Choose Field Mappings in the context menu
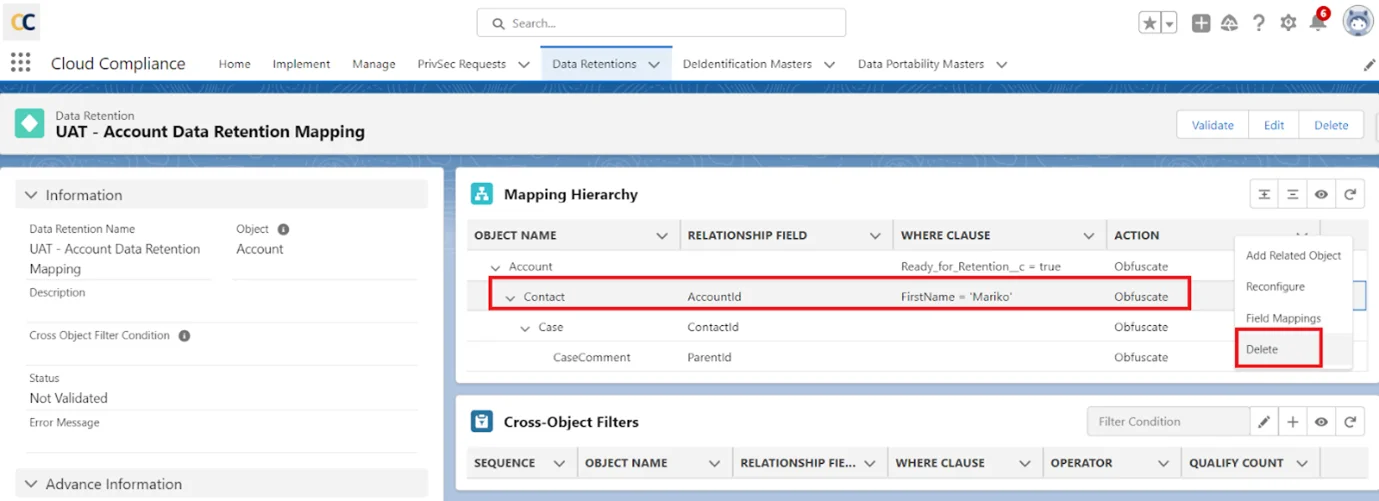1379x501 pixels. click(x=1283, y=318)
